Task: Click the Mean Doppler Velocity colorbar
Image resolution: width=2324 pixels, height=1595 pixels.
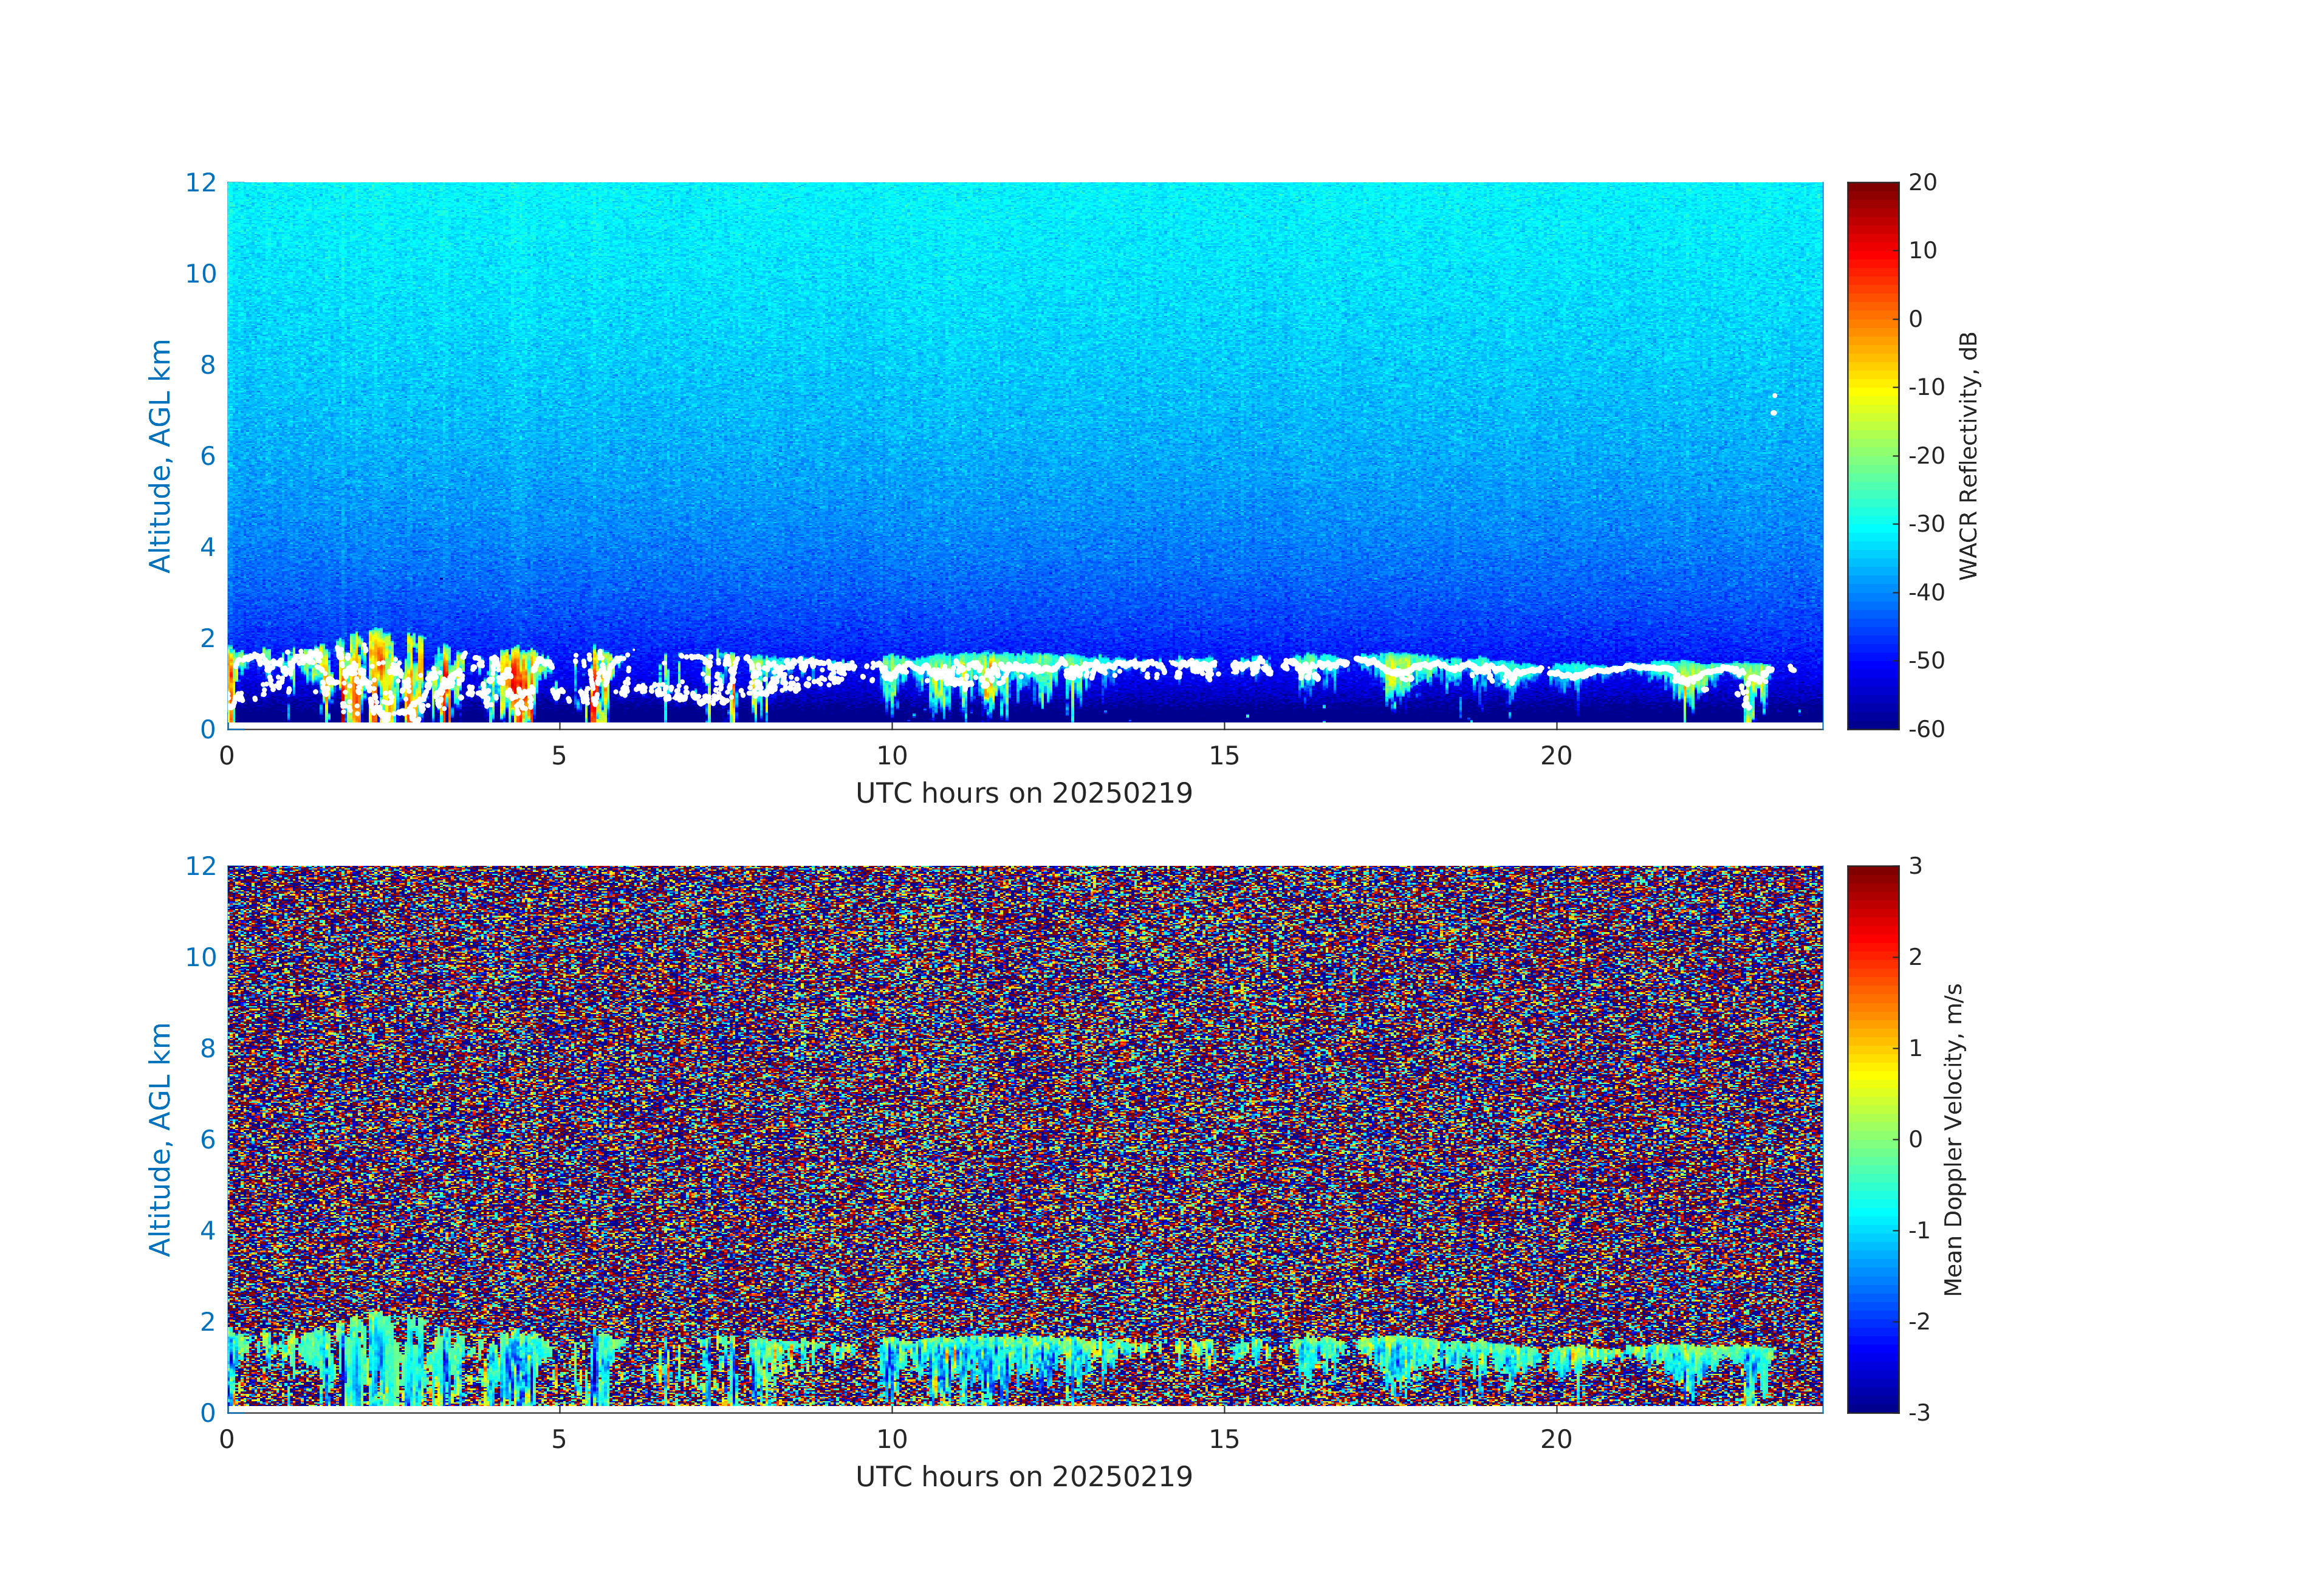Action: pyautogui.click(x=1872, y=1138)
